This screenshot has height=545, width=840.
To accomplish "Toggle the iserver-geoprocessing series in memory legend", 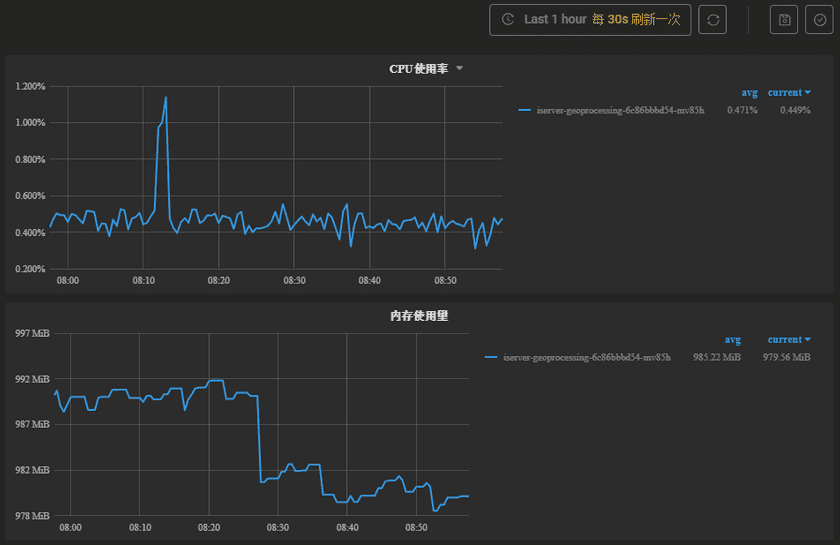I will pyautogui.click(x=586, y=357).
